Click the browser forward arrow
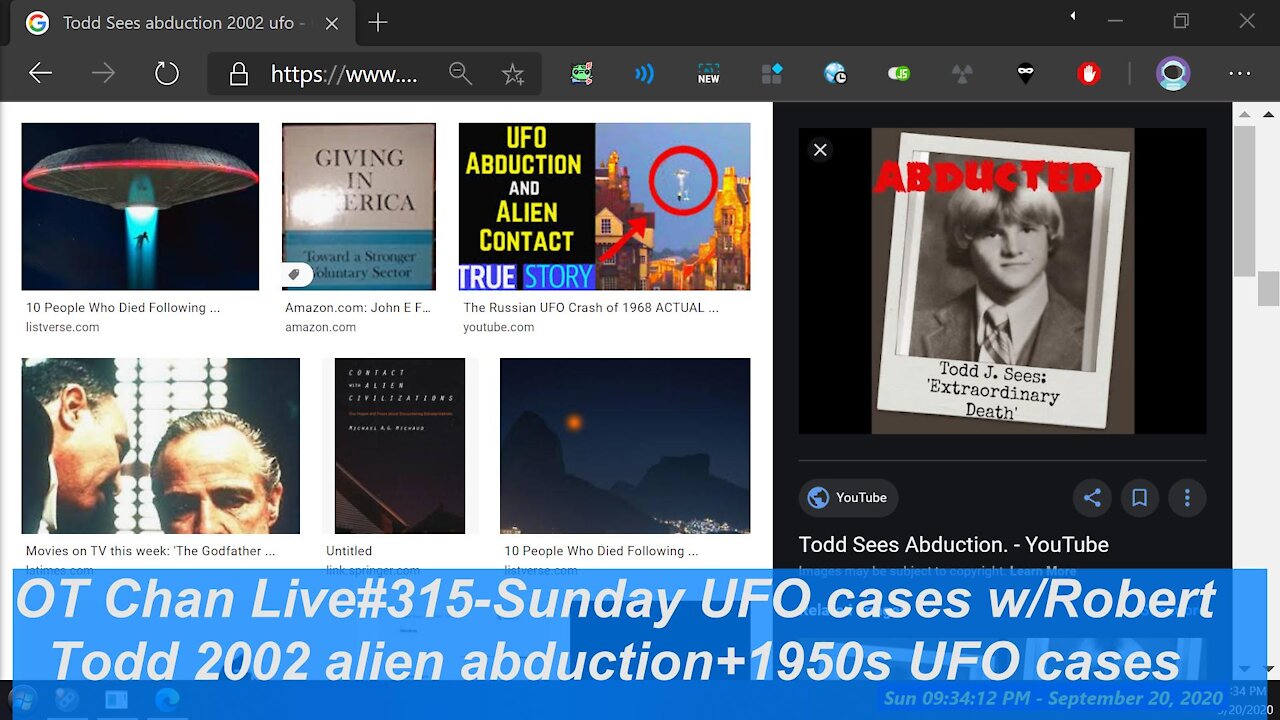The image size is (1280, 720). 103,73
